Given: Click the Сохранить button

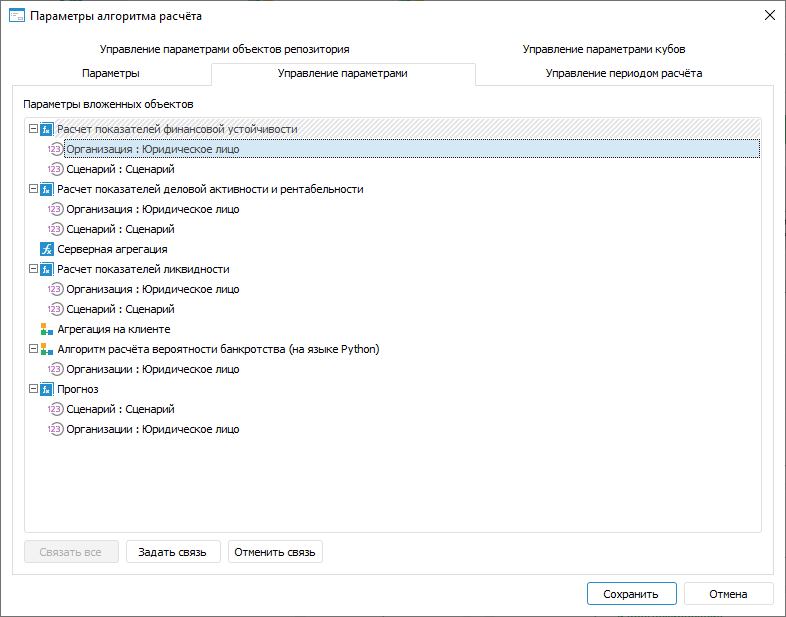Looking at the screenshot, I should [x=631, y=594].
